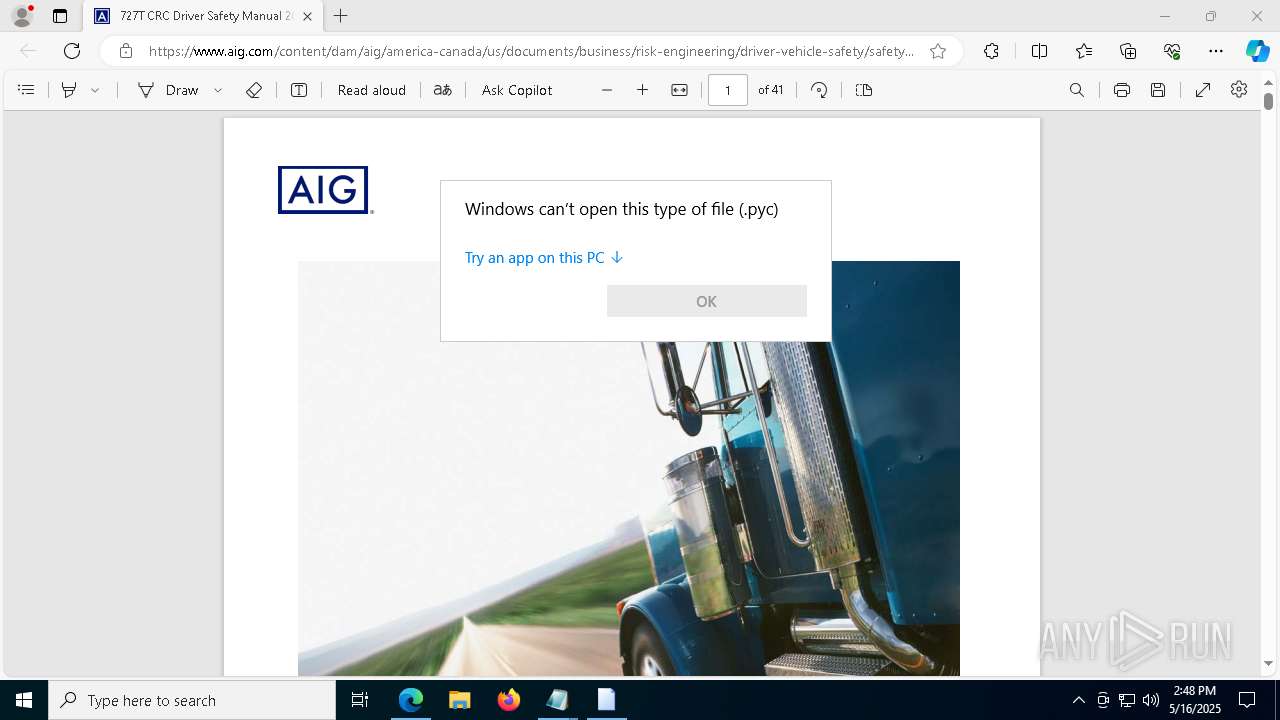Open File Explorer from taskbar

[x=460, y=700]
